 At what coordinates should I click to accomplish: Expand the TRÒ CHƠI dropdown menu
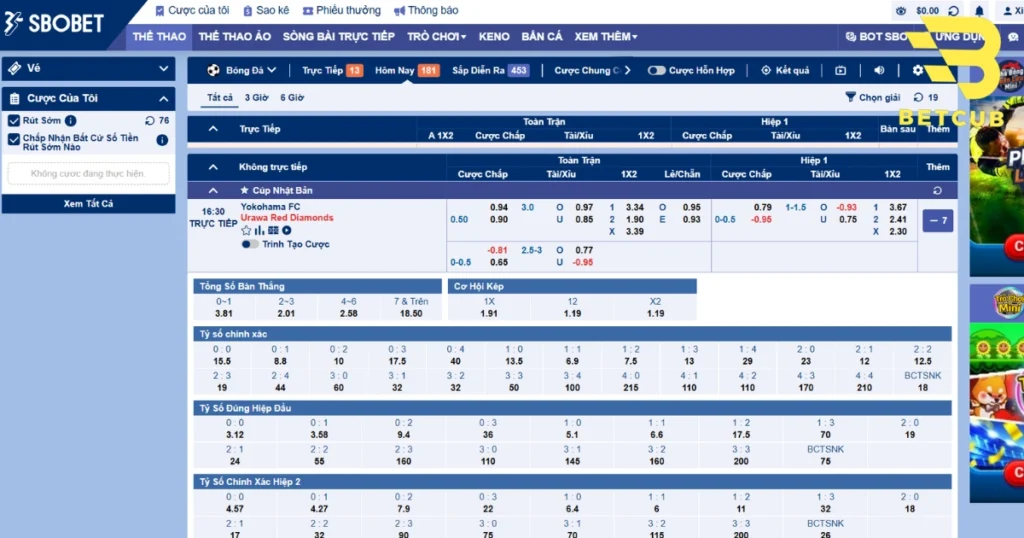click(436, 37)
